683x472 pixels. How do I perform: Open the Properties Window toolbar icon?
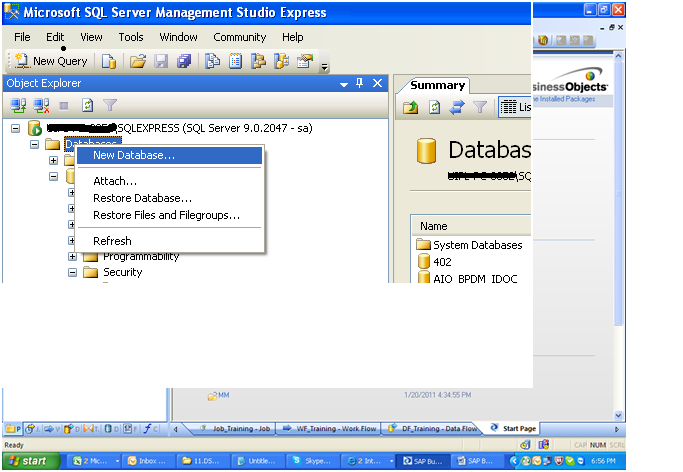pos(305,61)
